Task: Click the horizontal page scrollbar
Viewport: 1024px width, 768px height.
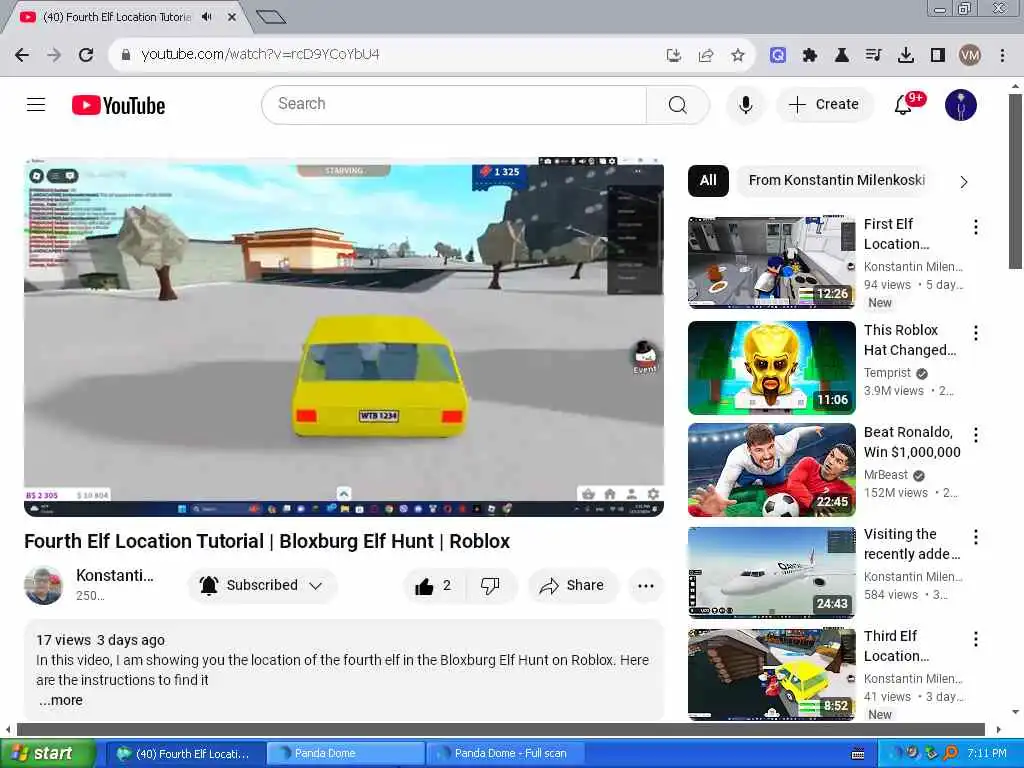Action: tap(500, 729)
